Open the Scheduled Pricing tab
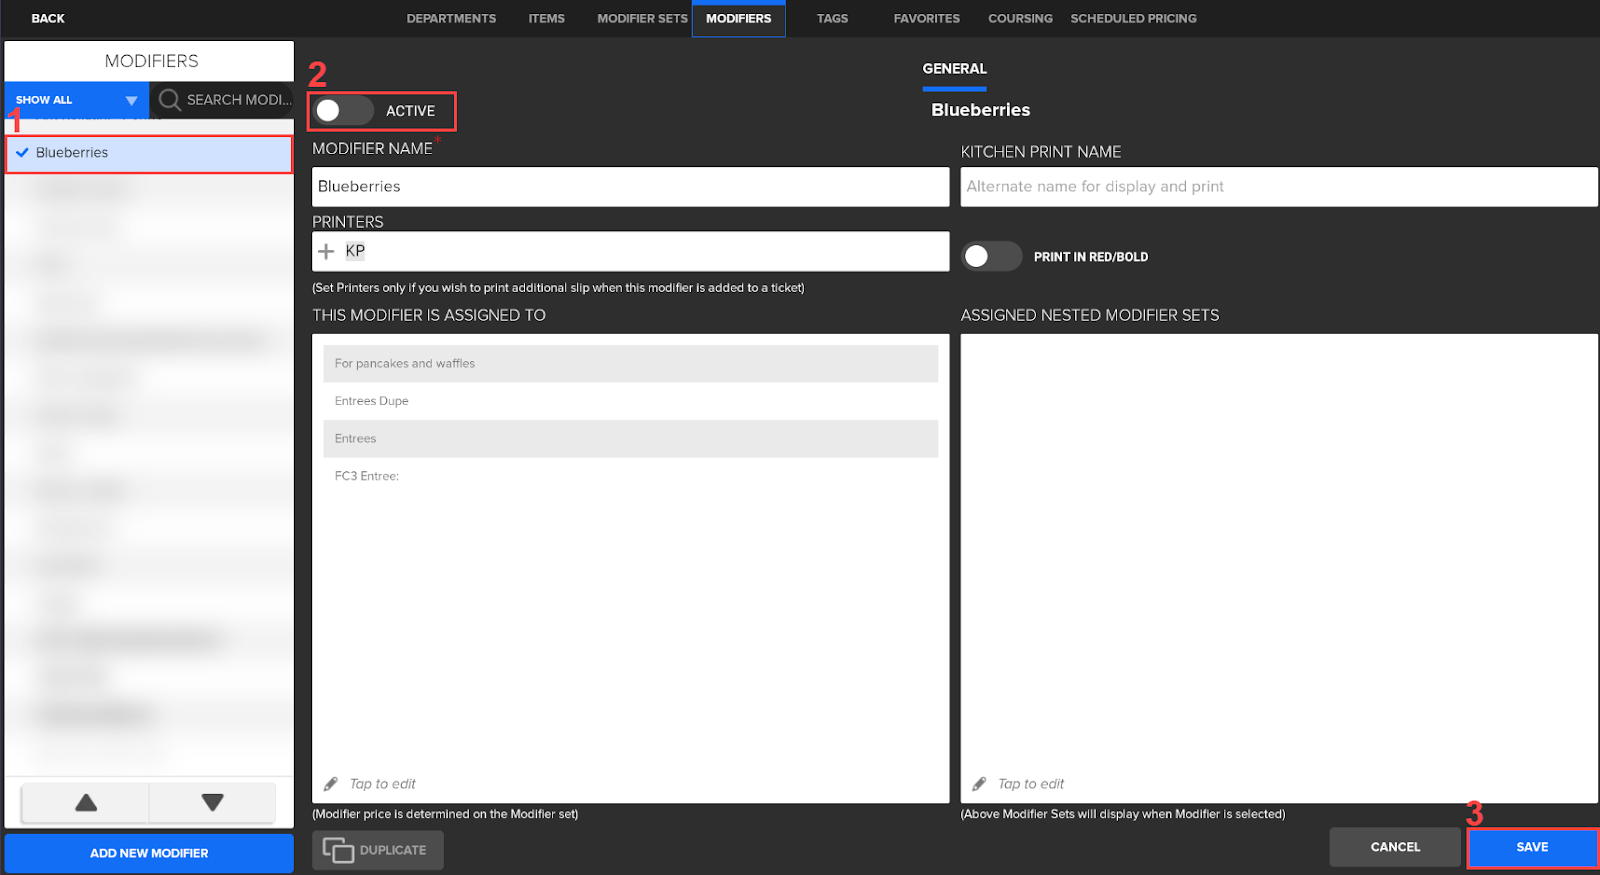The height and width of the screenshot is (875, 1600). click(x=1133, y=19)
